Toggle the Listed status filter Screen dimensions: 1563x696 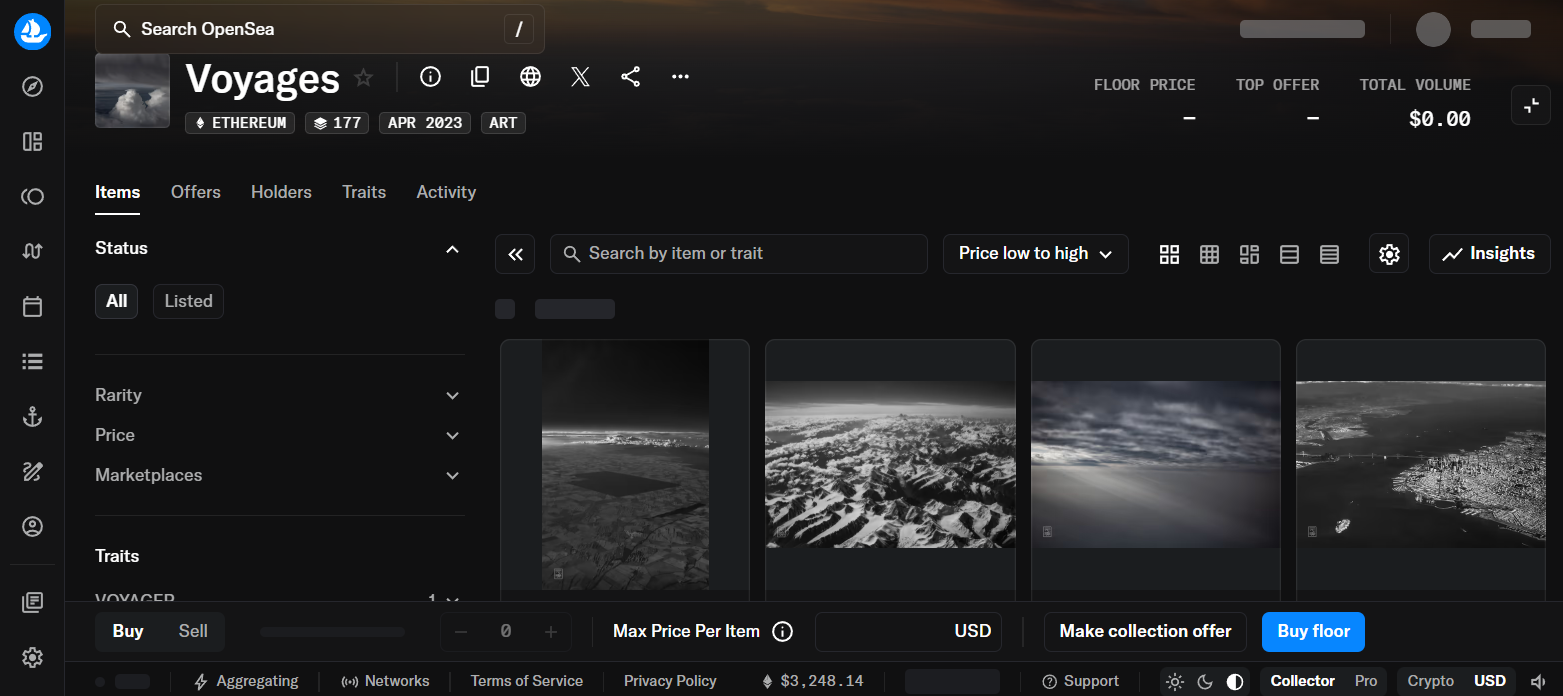pyautogui.click(x=188, y=301)
